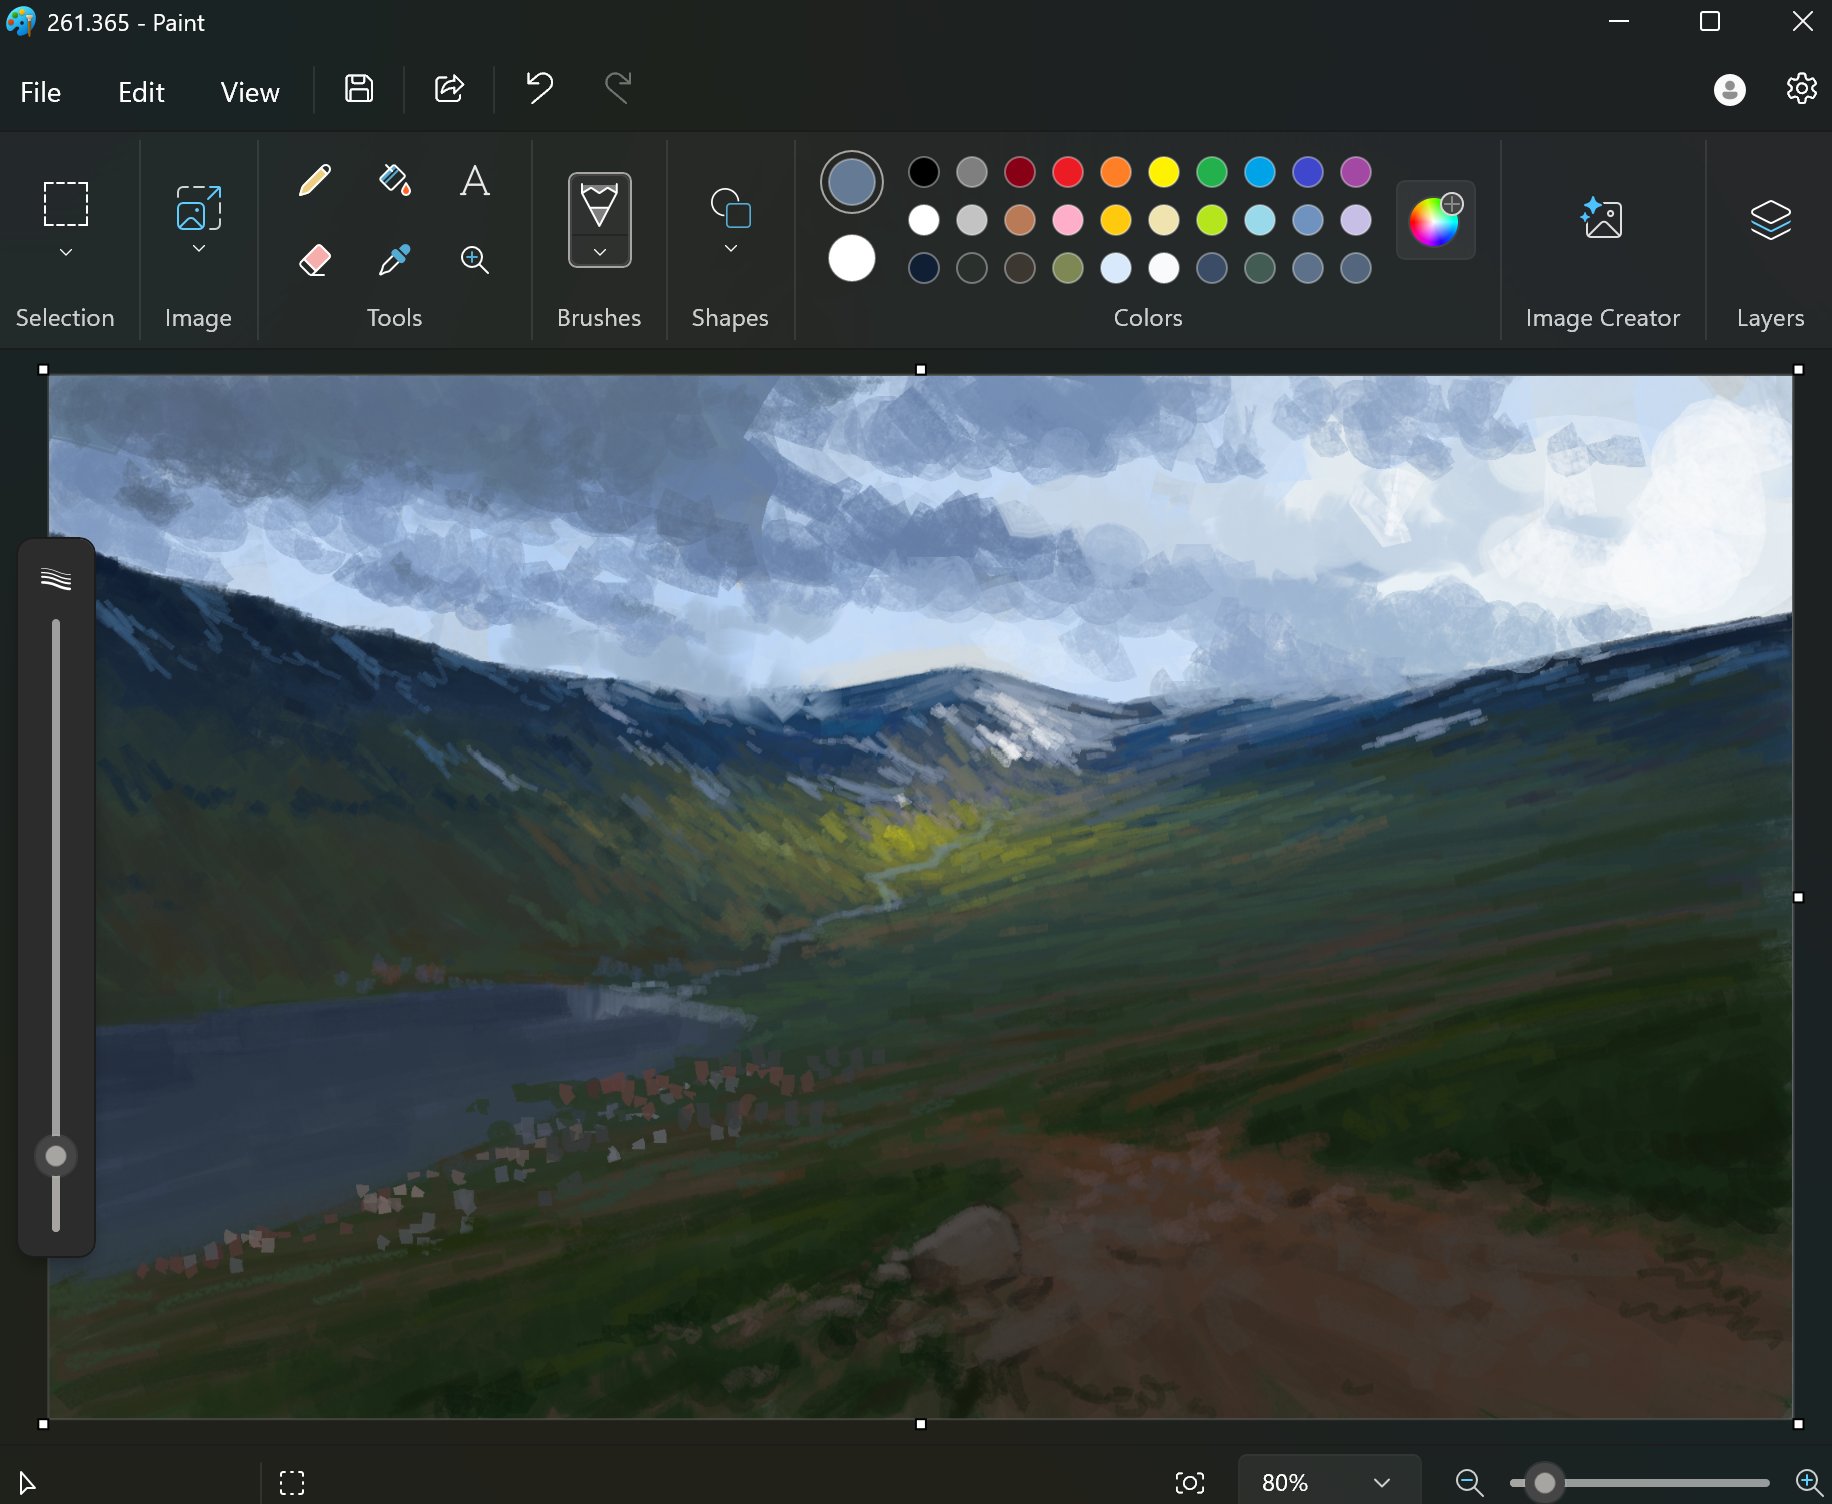Select the Text tool

[474, 181]
